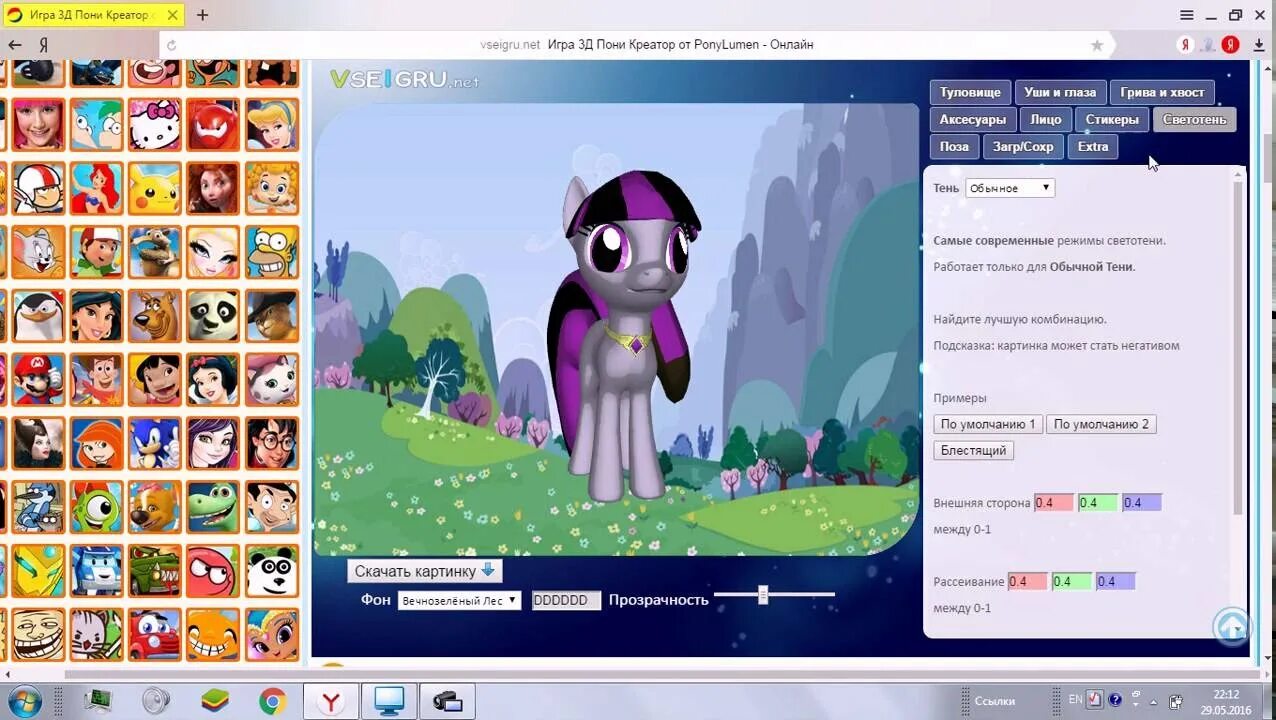Adjust the Прозрачность transparency slider handle

[763, 595]
